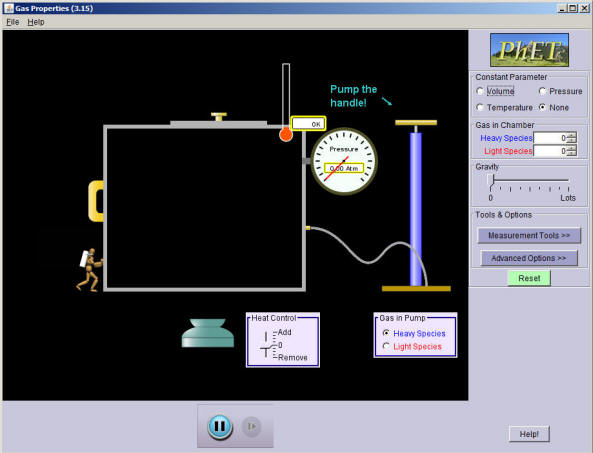
Task: Select Volume as constant parameter
Action: pos(480,91)
